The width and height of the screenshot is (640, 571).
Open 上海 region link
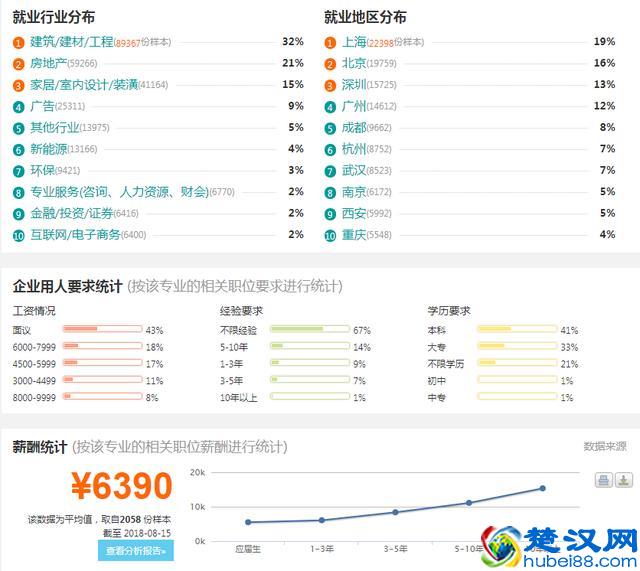coord(354,42)
